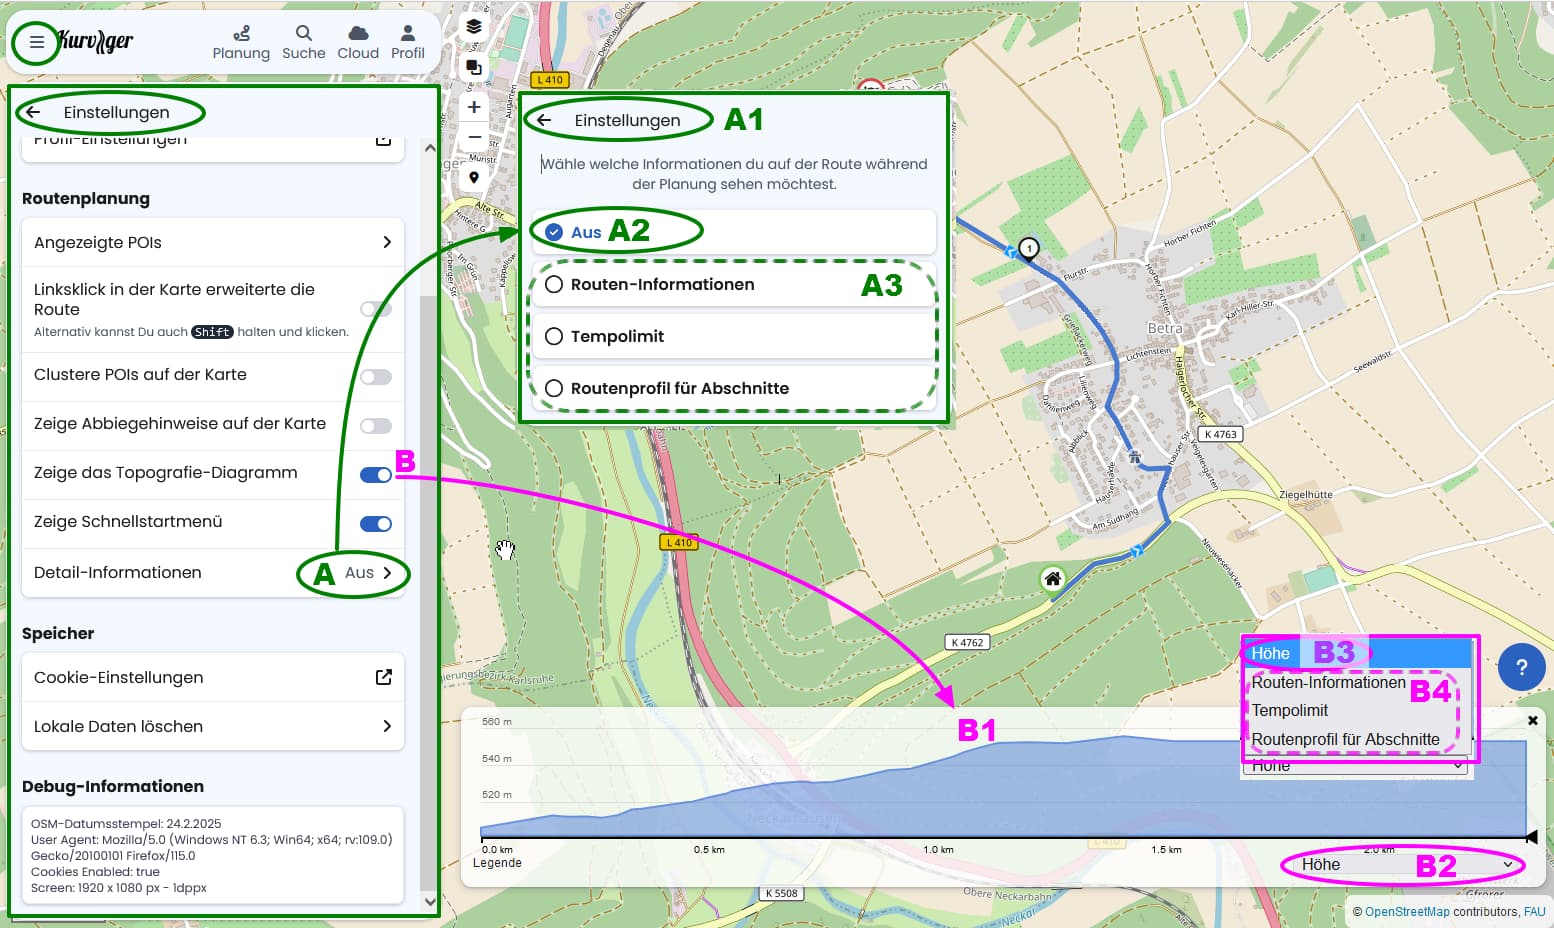The height and width of the screenshot is (928, 1554).
Task: Zoom in the map with plus button
Action: 474,107
